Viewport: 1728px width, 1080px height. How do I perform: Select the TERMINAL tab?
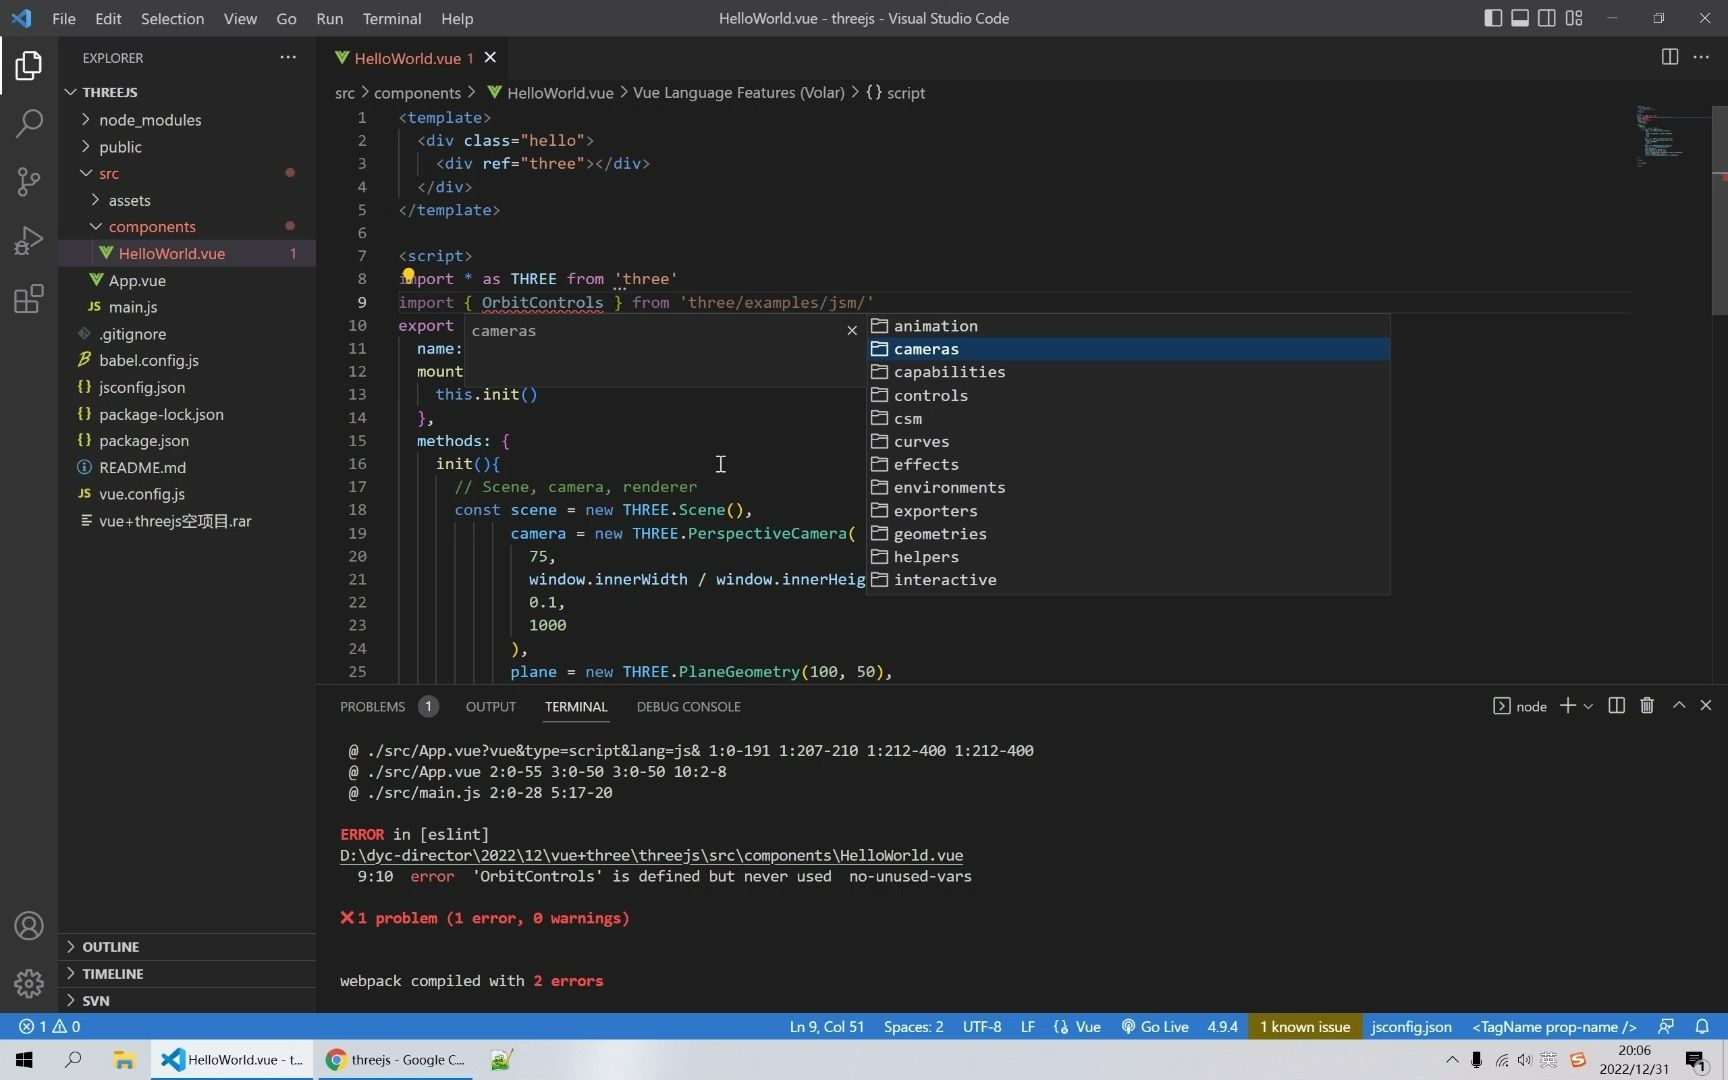576,706
